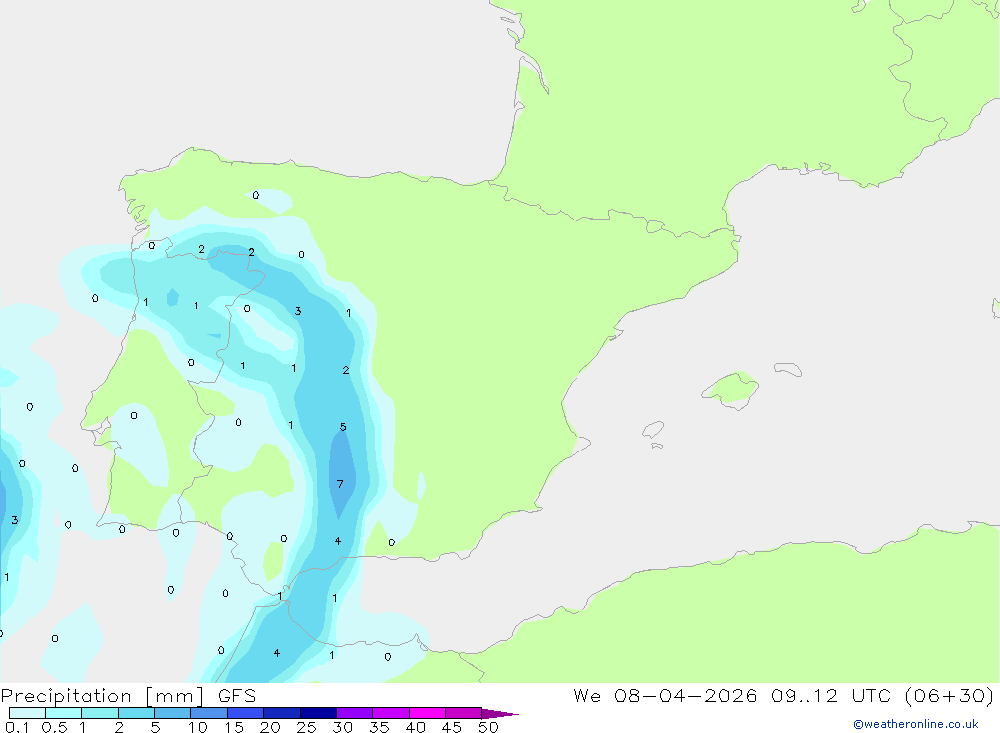
Task: Select the 5–10 mm legend swatch
Action: point(172,713)
